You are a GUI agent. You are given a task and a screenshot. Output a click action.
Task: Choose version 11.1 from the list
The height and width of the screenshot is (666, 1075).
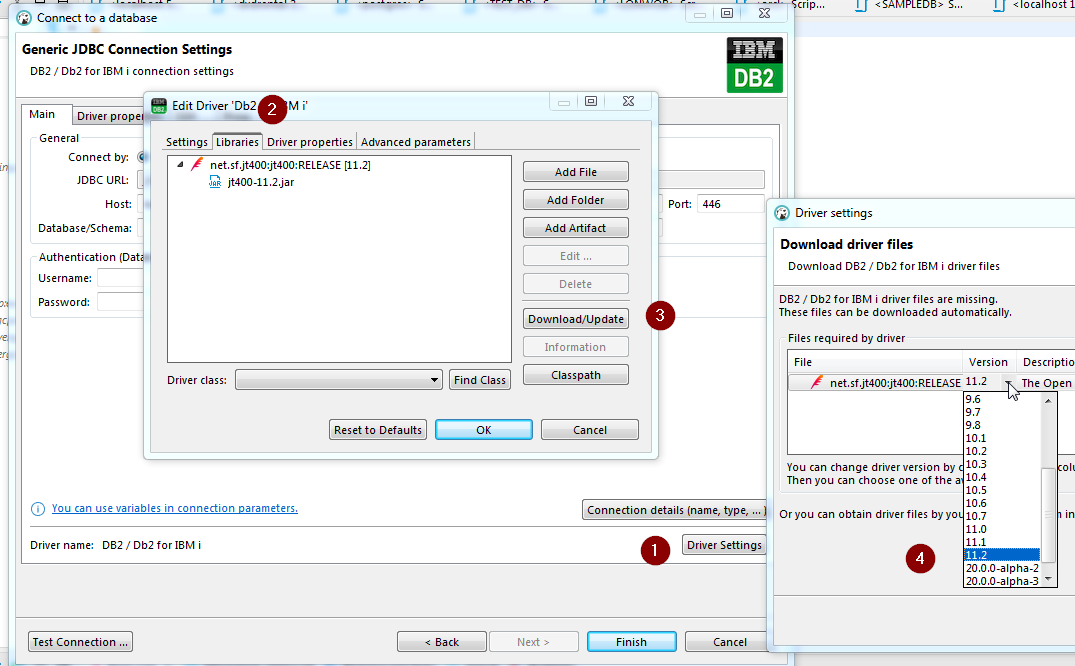tap(1002, 543)
